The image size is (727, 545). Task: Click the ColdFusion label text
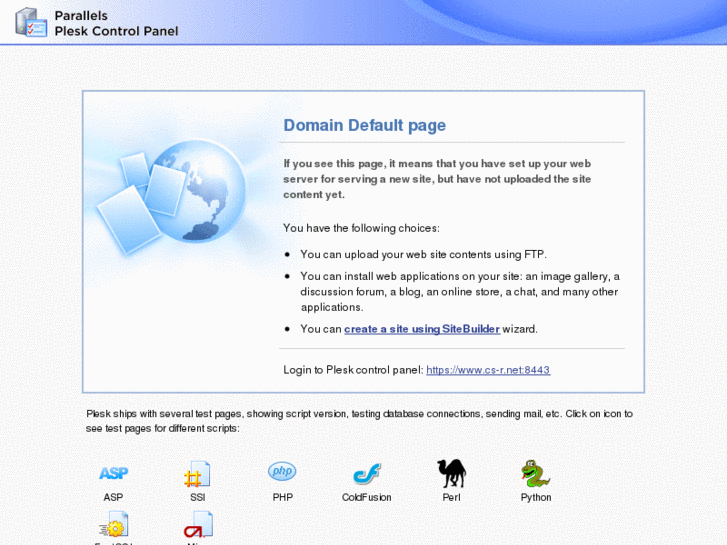pyautogui.click(x=367, y=497)
